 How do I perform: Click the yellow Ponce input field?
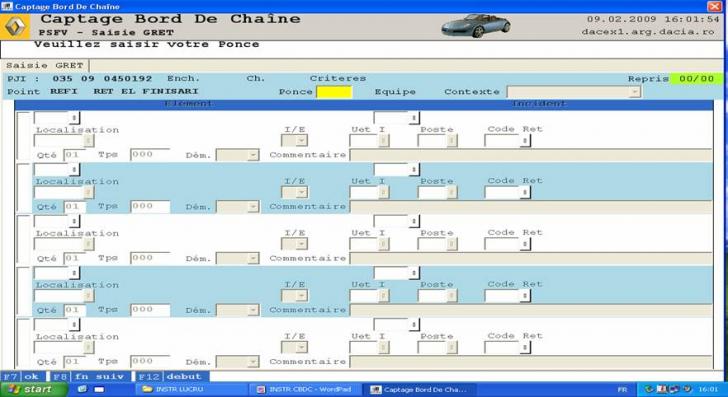click(334, 91)
